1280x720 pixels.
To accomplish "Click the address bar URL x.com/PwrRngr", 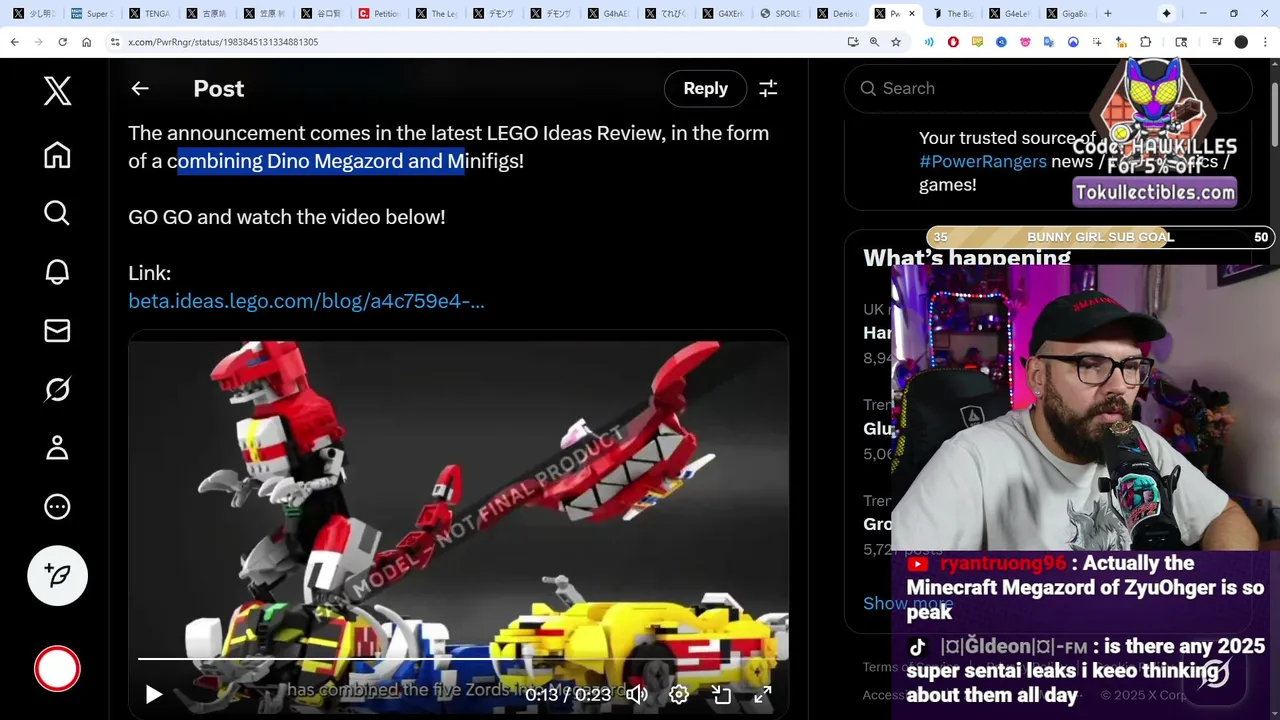I will pos(223,42).
